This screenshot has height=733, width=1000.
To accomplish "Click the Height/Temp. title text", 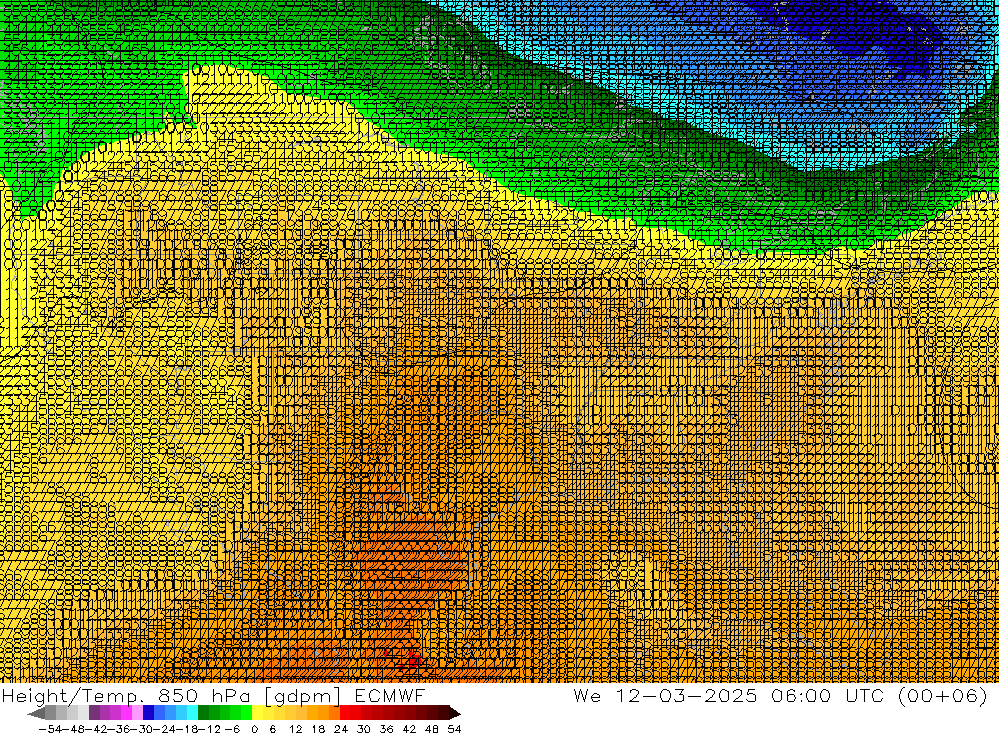I will coord(73,695).
